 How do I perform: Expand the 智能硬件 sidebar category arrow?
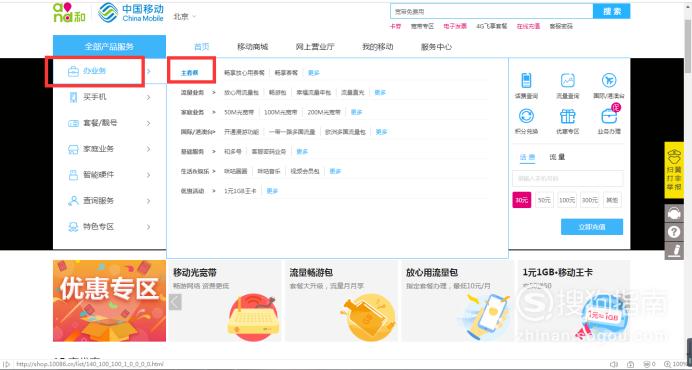[x=149, y=175]
